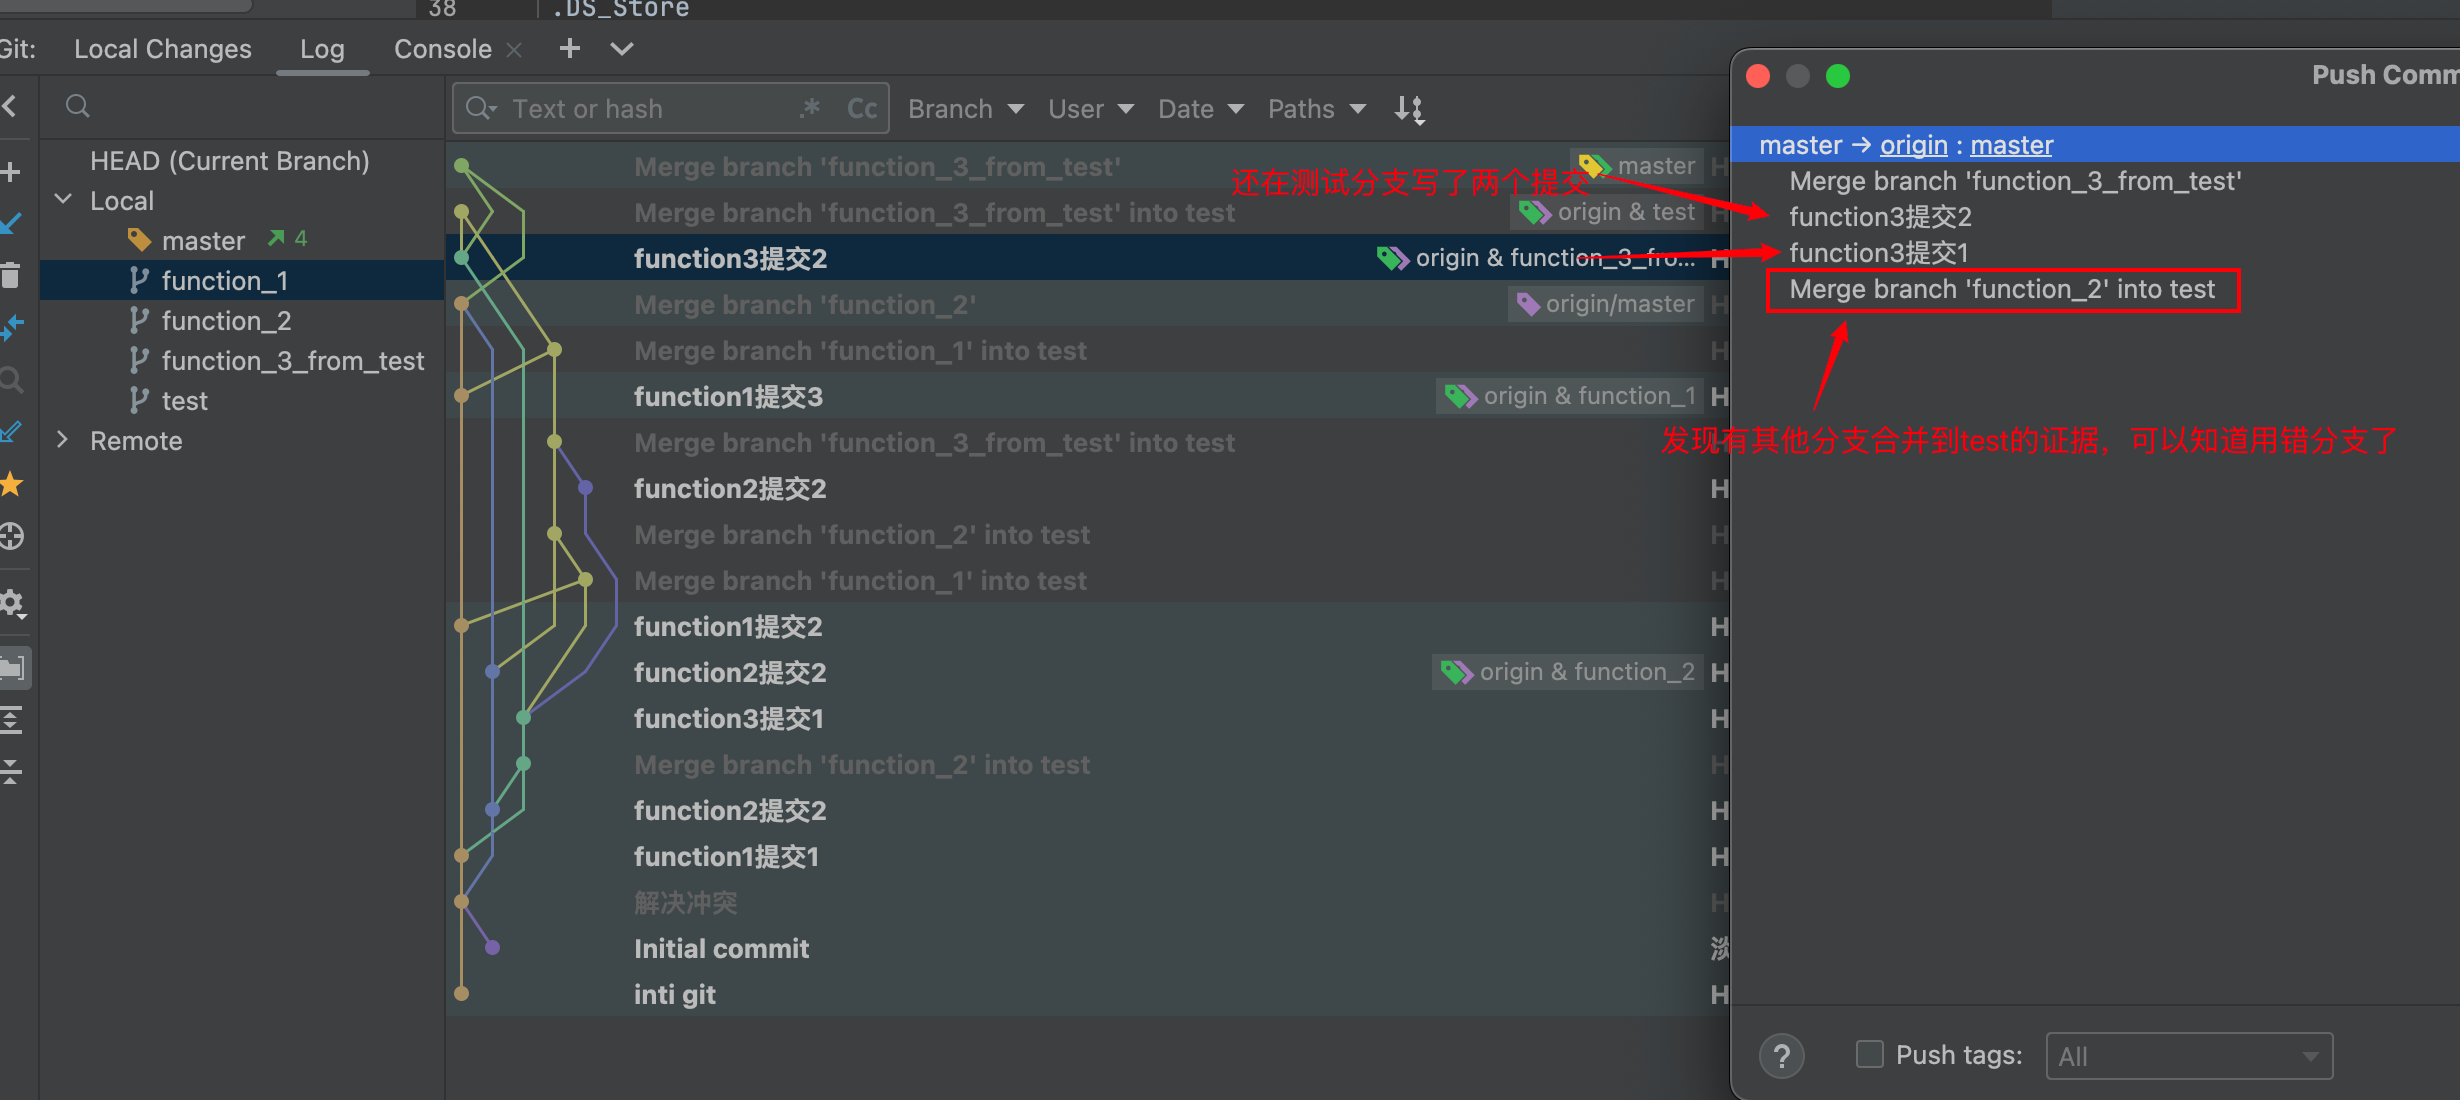Open the Branch filter dropdown
The width and height of the screenshot is (2460, 1100).
pos(965,109)
